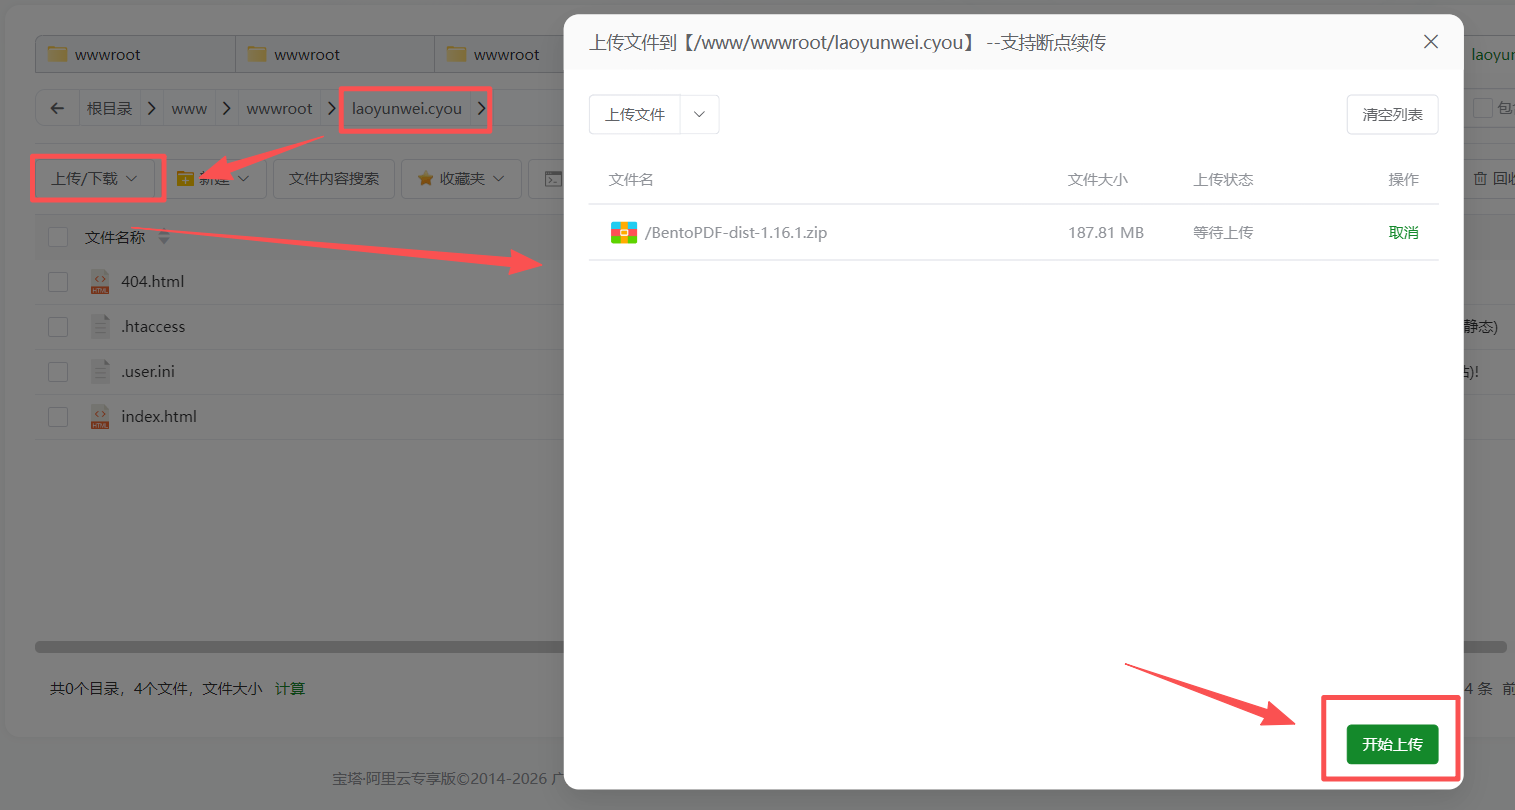The height and width of the screenshot is (810, 1515).
Task: Click the index.html file icon
Action: click(100, 417)
